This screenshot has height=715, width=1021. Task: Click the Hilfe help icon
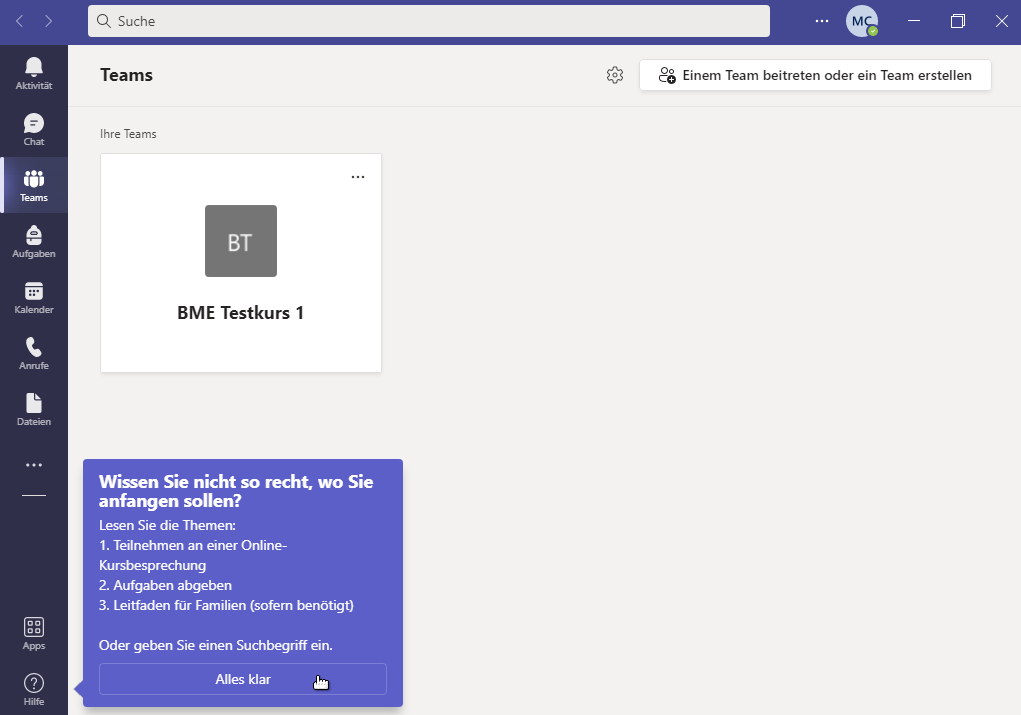point(34,689)
